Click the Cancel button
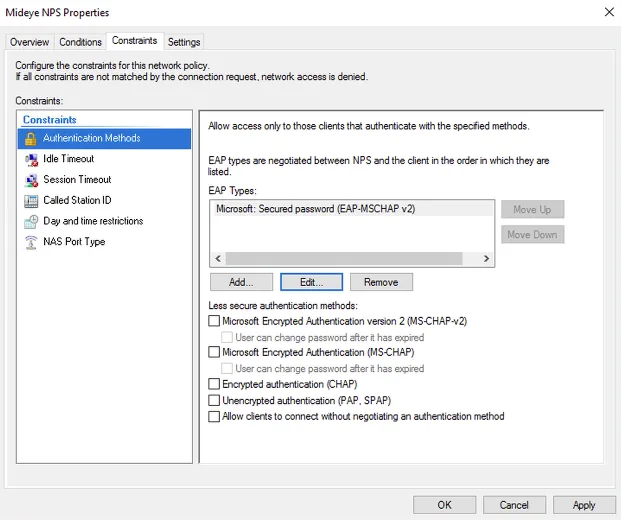Screen dimensions: 621x520 pos(514,505)
